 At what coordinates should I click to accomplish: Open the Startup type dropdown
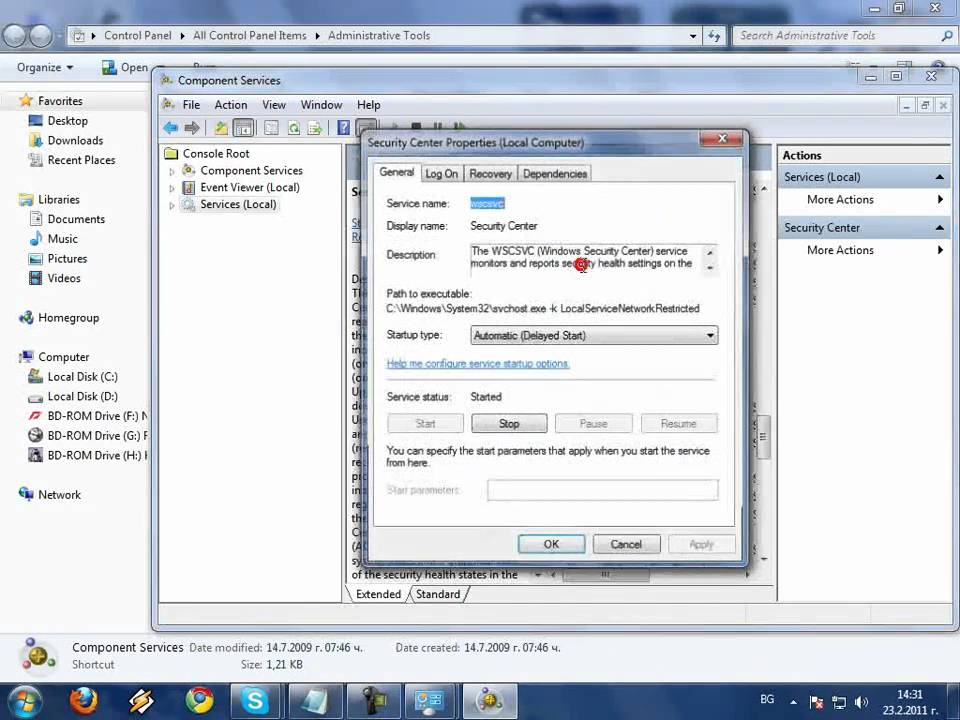(710, 336)
